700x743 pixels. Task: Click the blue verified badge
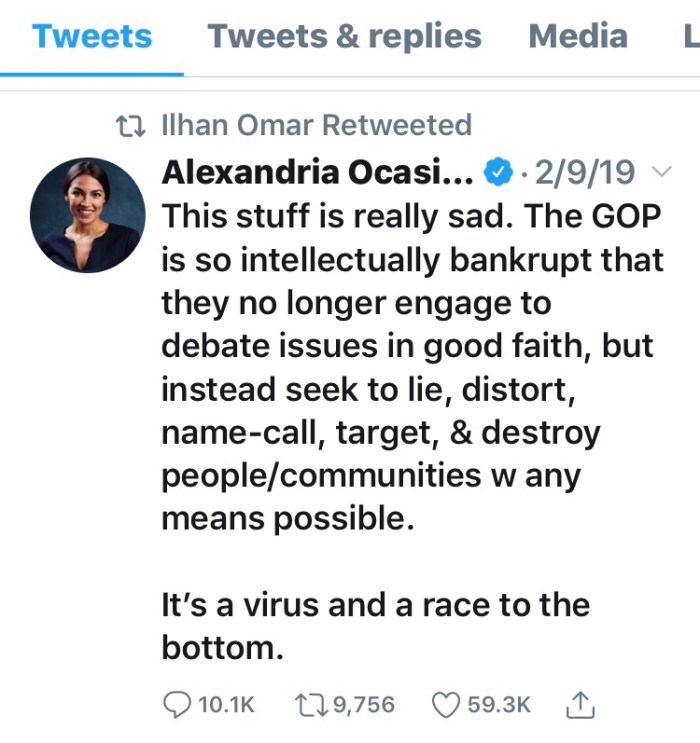(x=497, y=173)
